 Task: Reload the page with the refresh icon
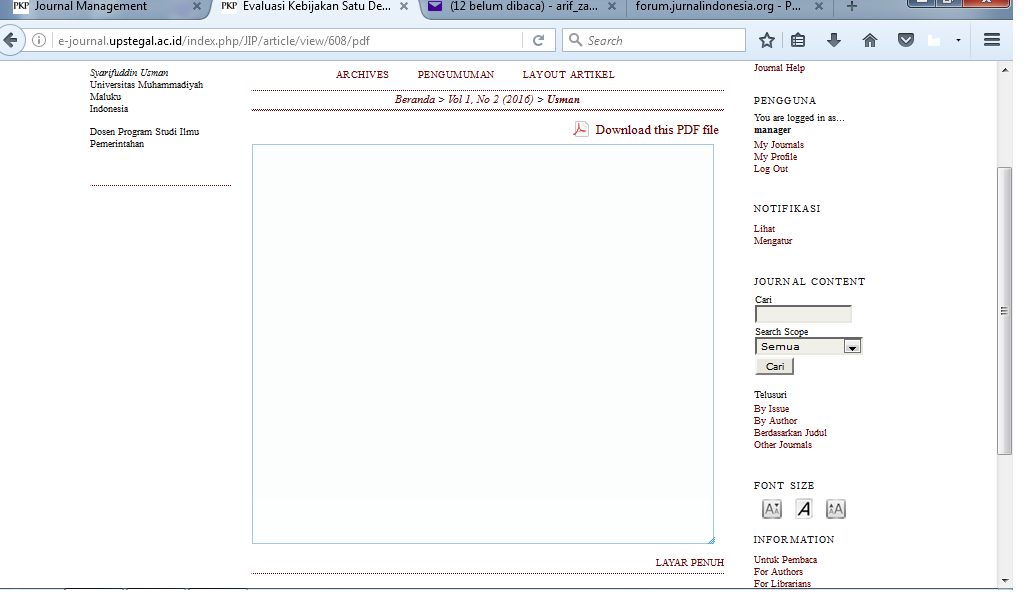pyautogui.click(x=538, y=41)
